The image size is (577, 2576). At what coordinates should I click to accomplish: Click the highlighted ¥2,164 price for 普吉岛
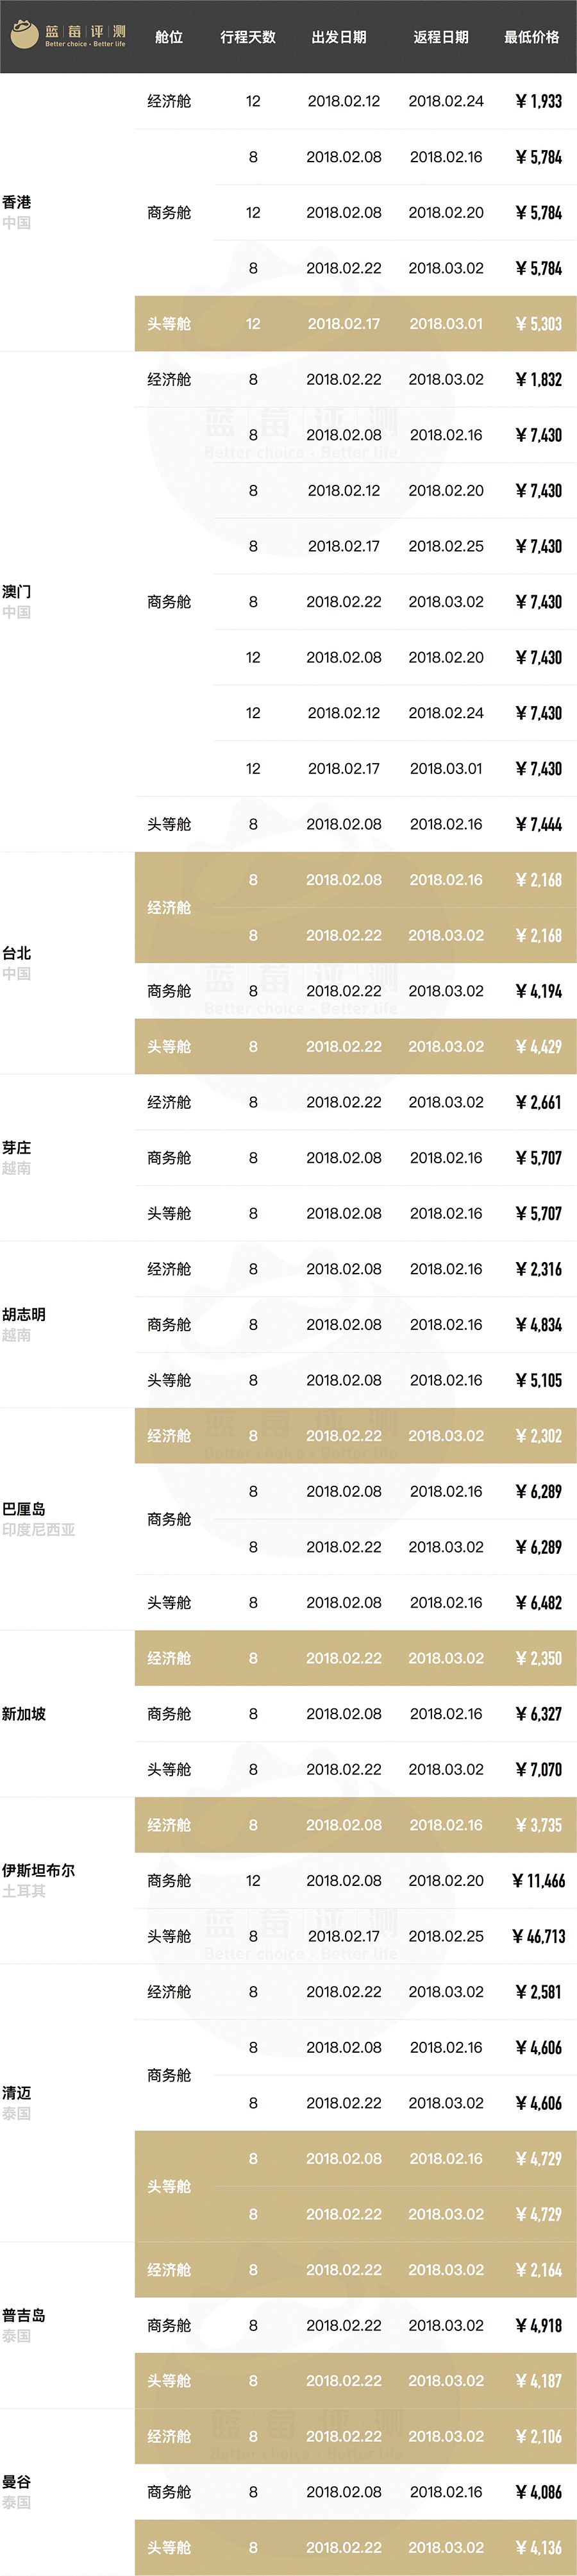click(538, 2270)
